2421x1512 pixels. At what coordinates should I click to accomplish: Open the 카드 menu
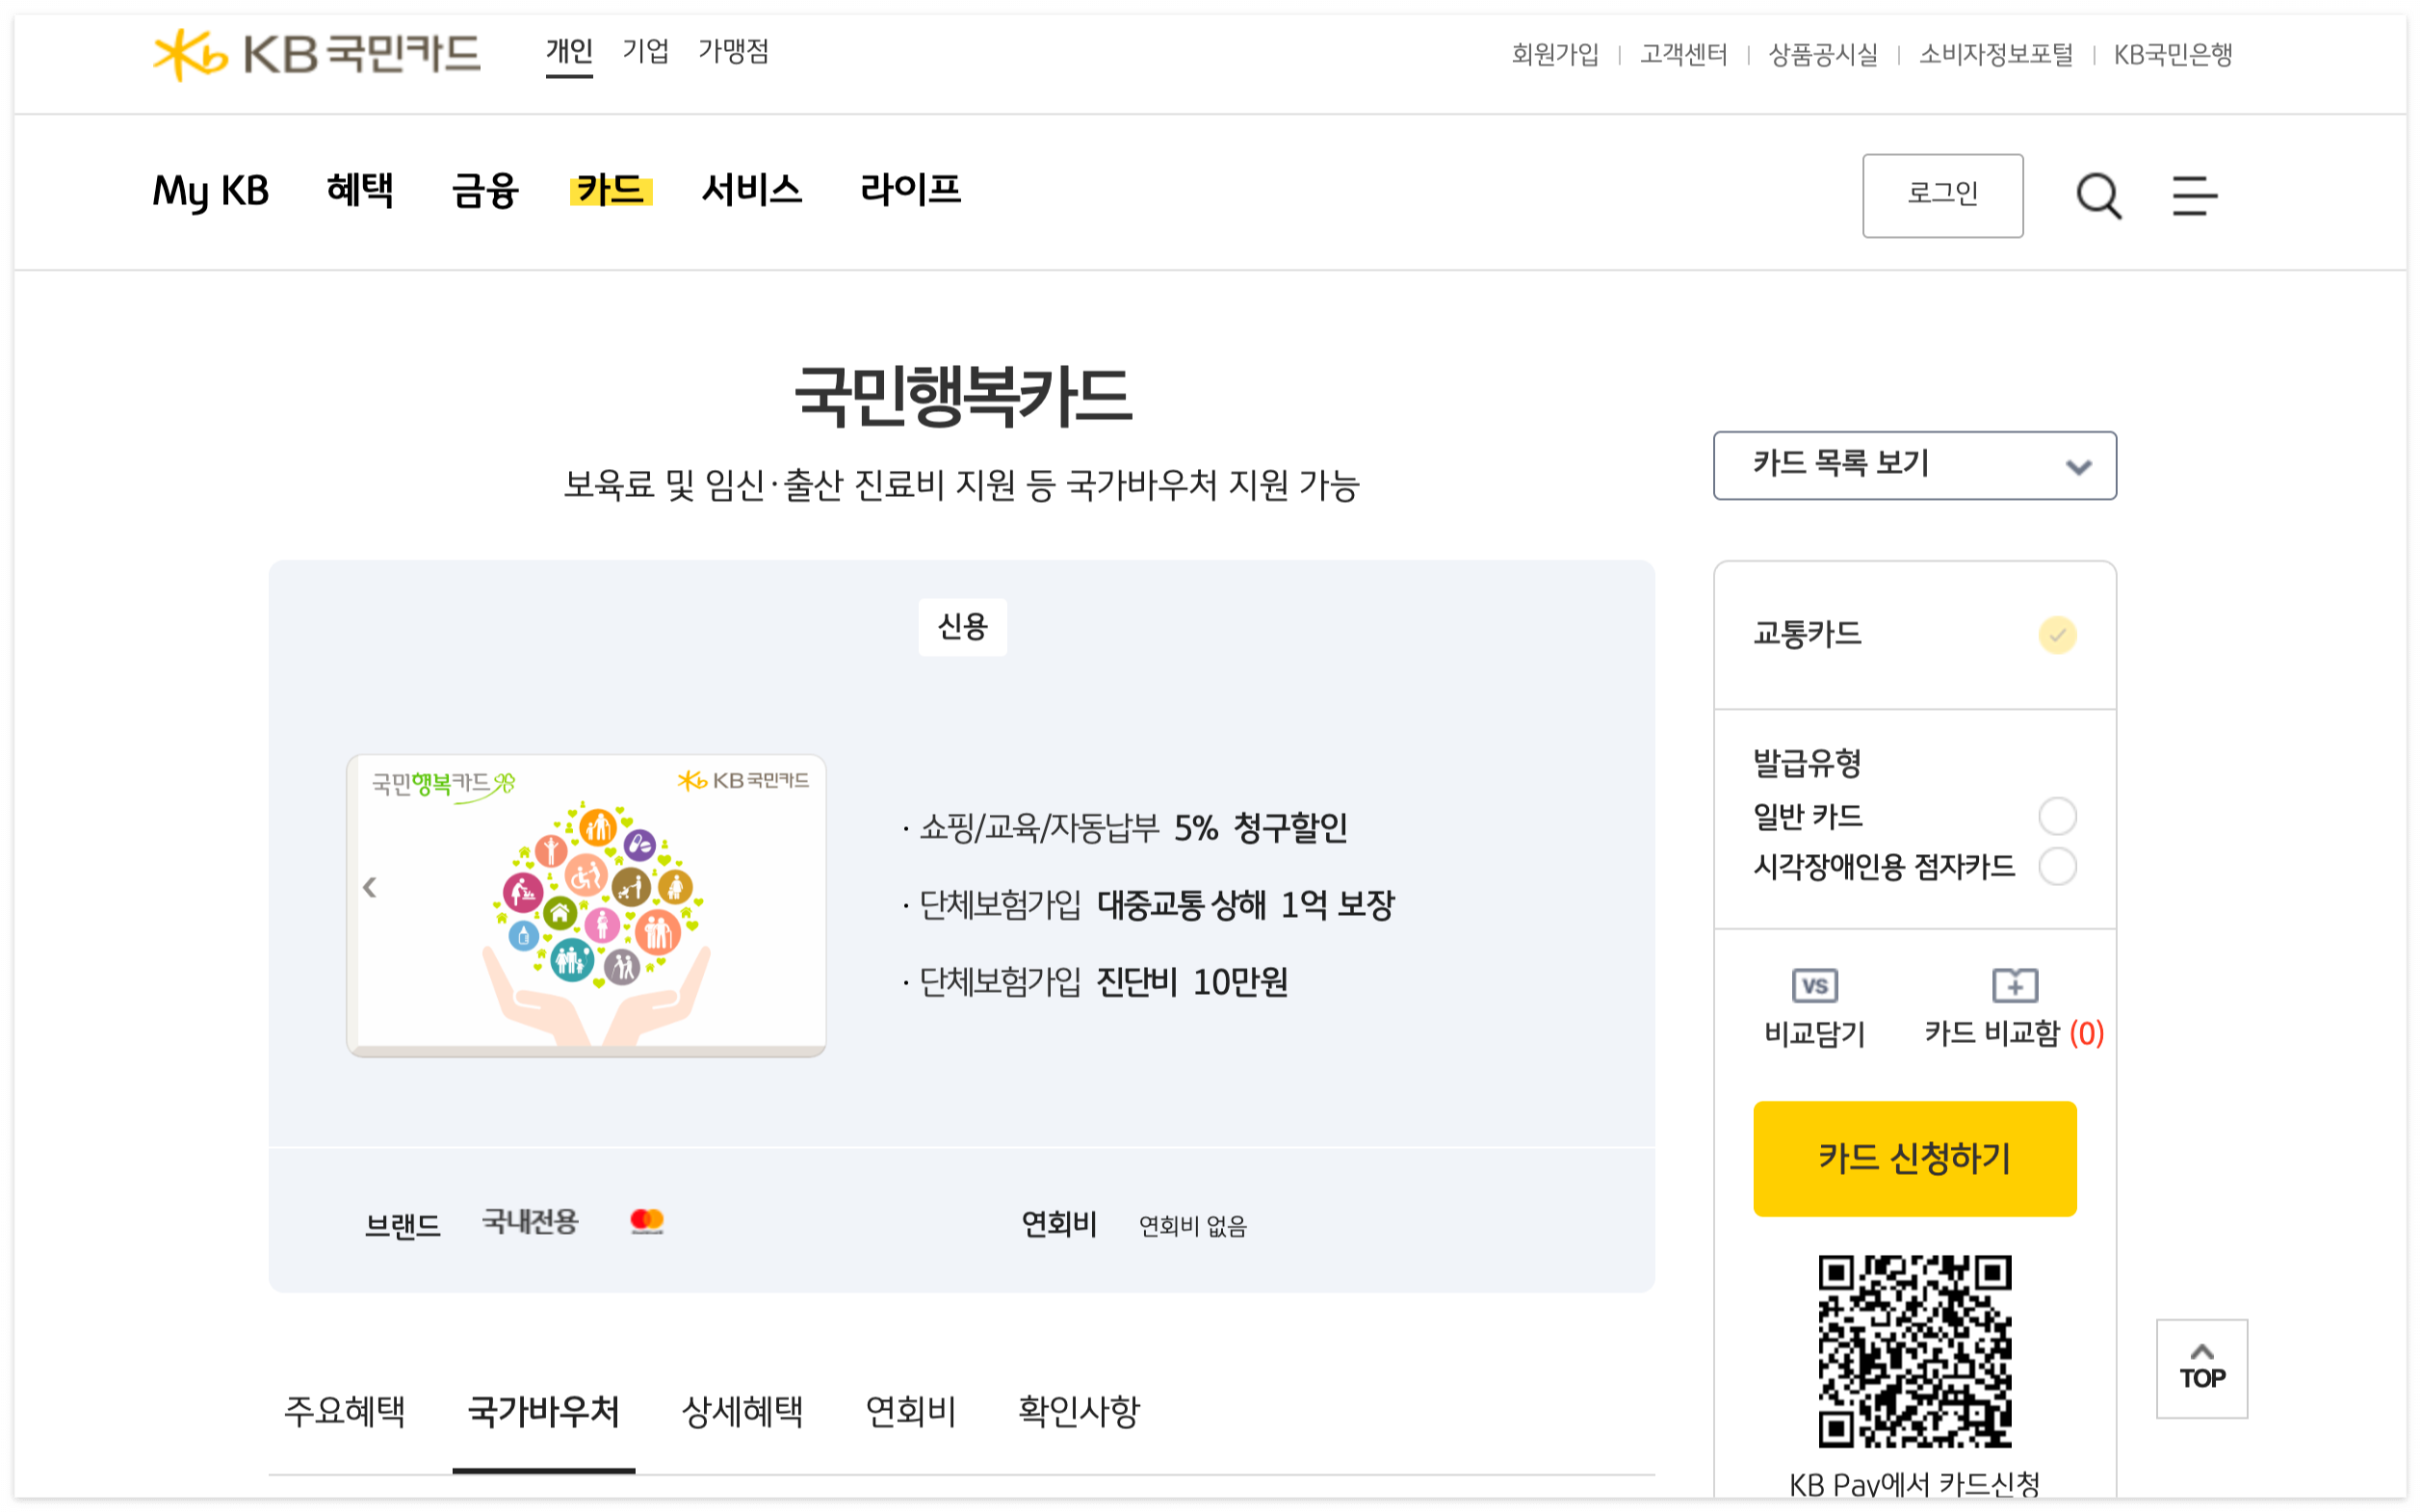click(610, 190)
